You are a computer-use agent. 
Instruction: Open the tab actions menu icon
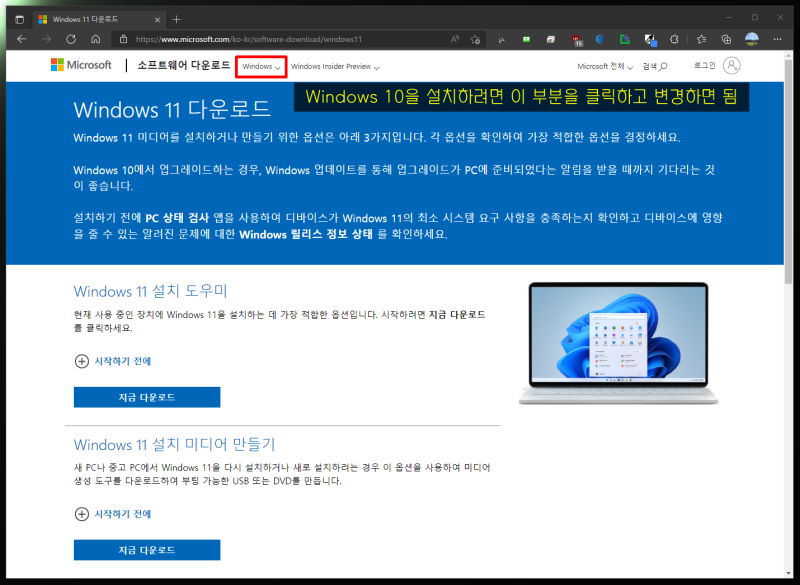(19, 19)
